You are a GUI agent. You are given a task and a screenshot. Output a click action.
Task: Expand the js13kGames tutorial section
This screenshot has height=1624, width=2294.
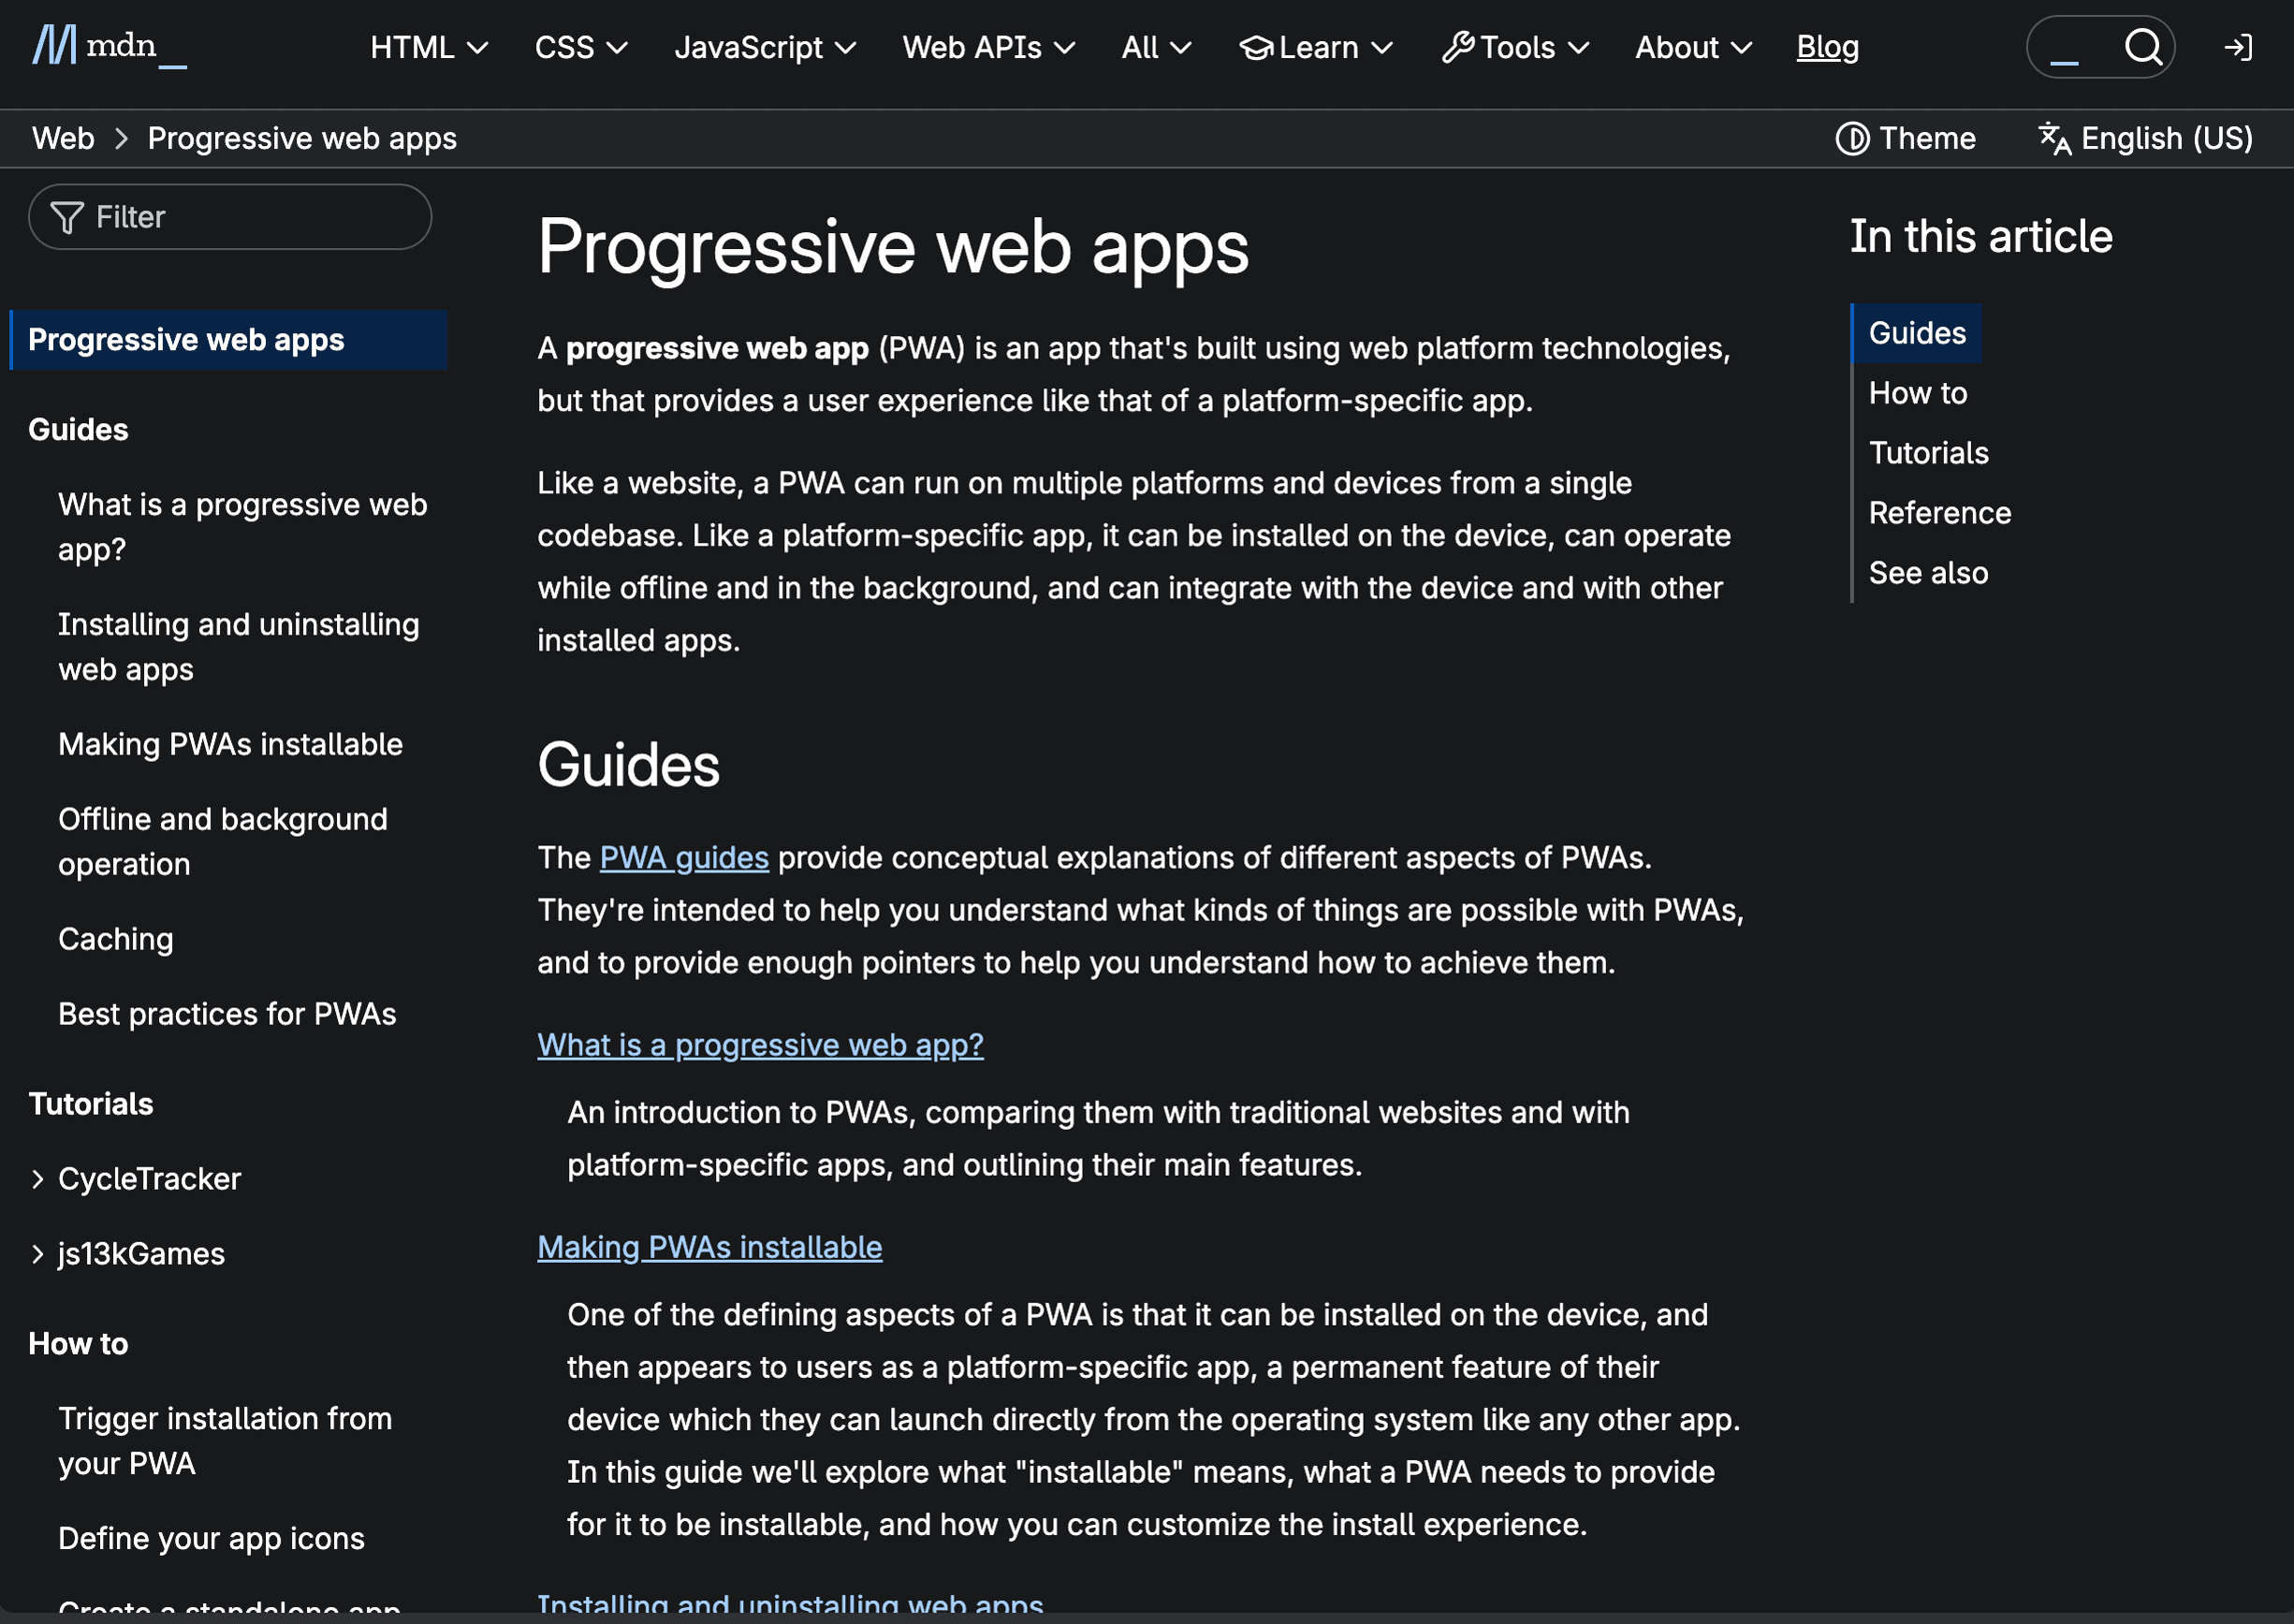(x=38, y=1254)
